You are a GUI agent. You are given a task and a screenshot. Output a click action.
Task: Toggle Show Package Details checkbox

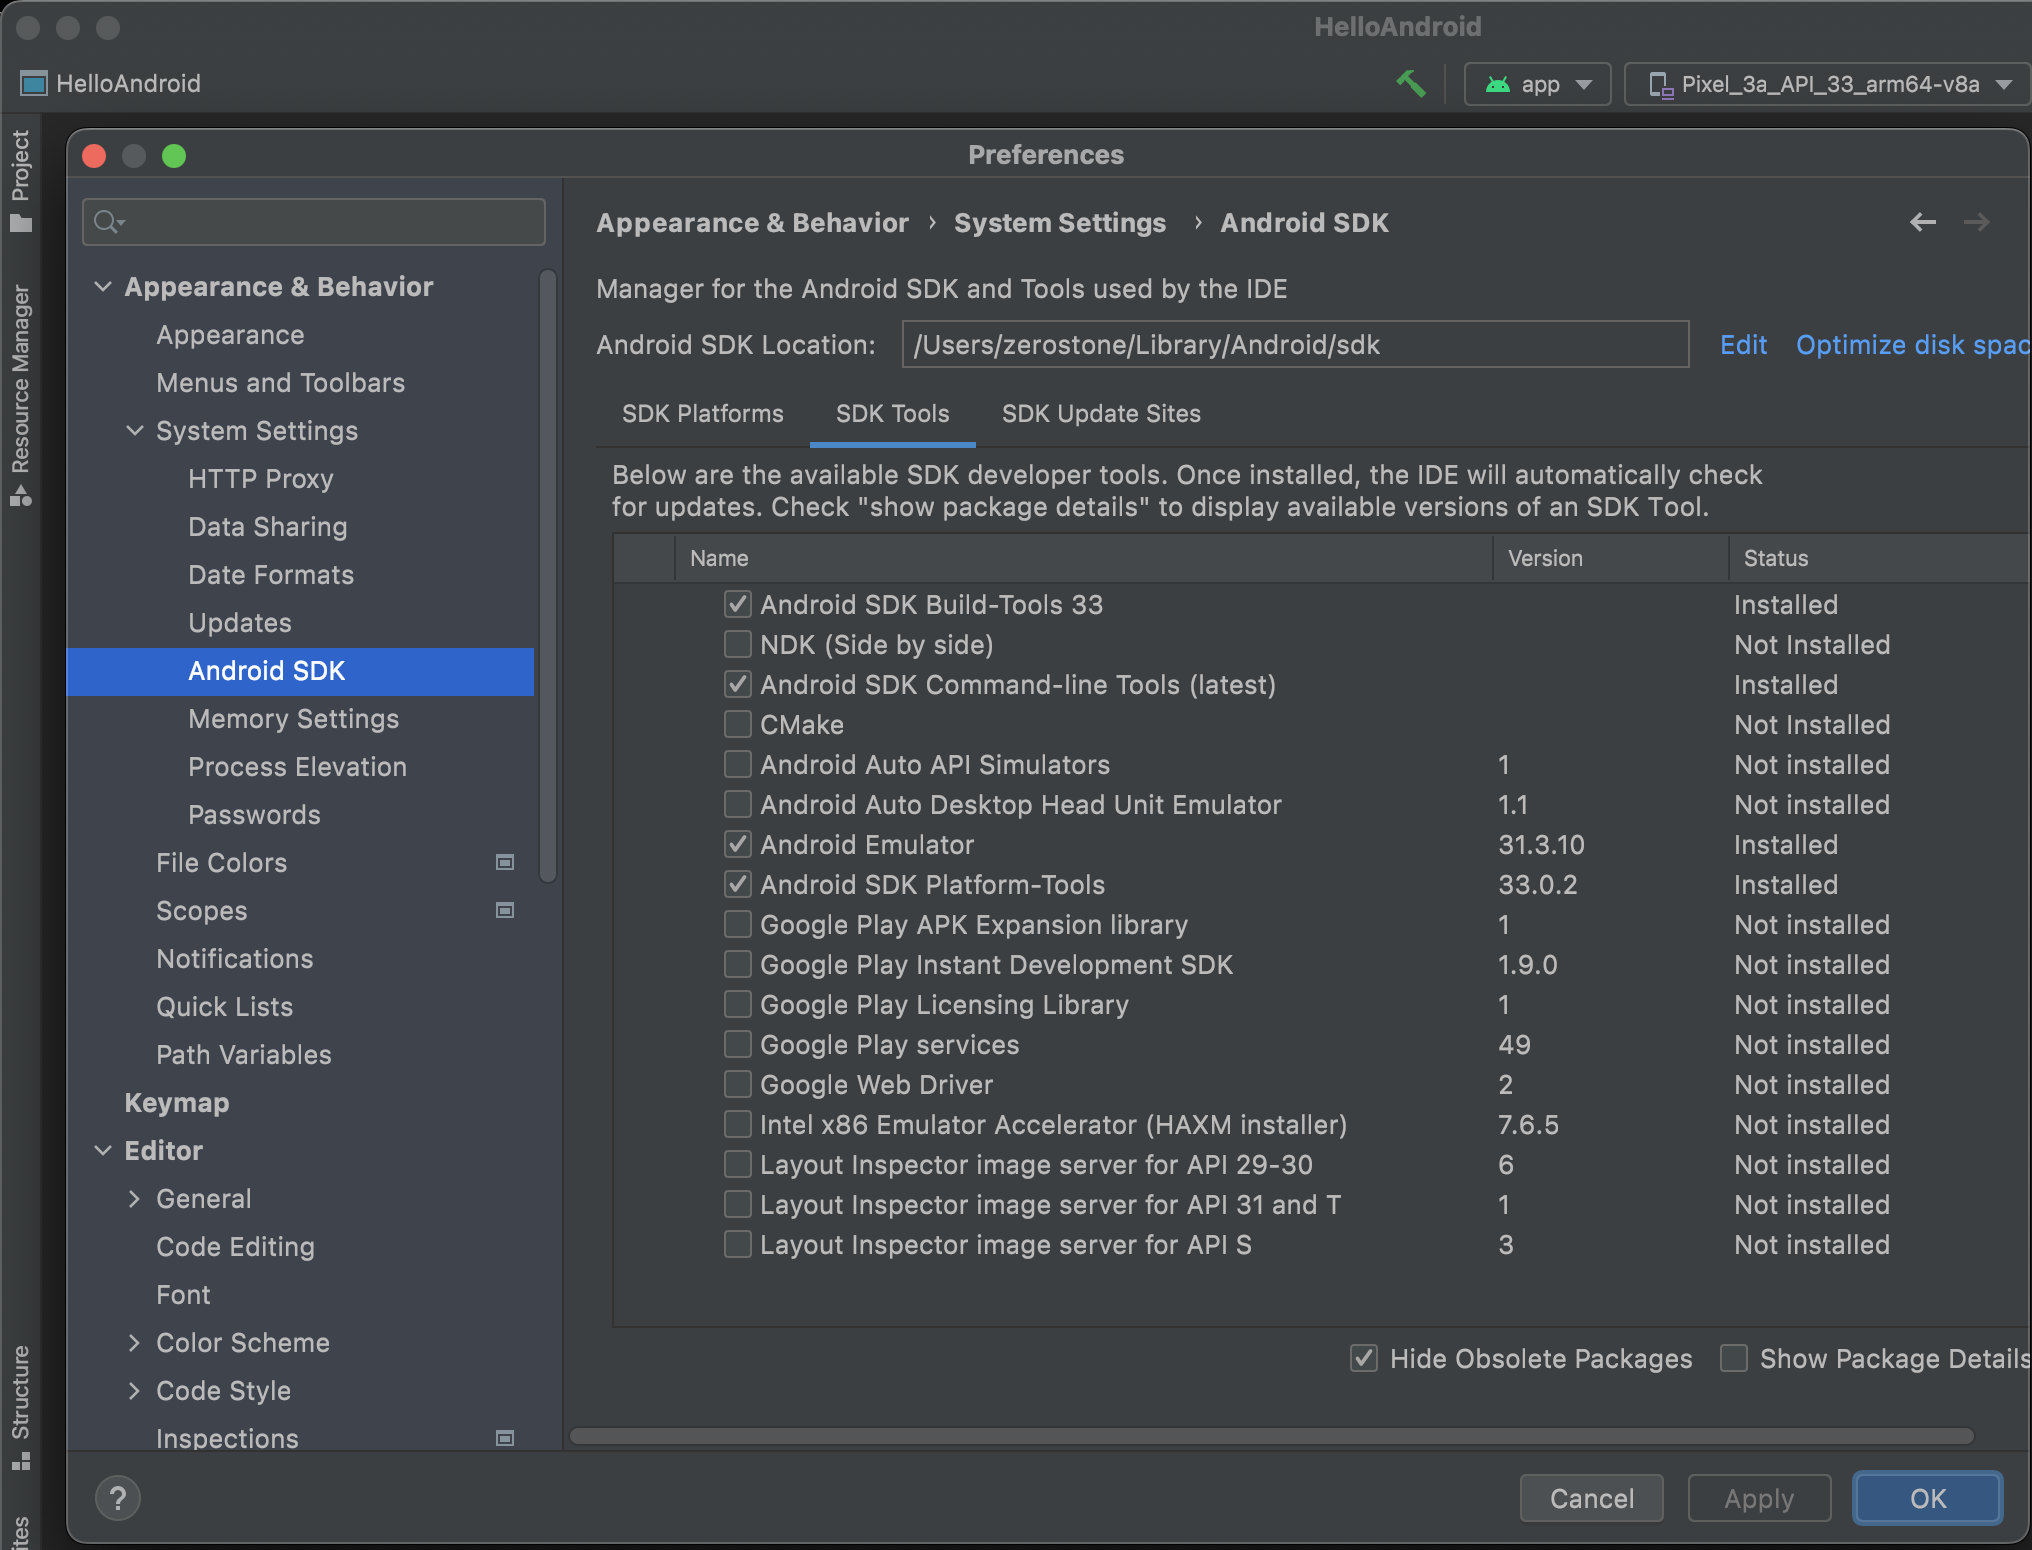pos(1734,1358)
